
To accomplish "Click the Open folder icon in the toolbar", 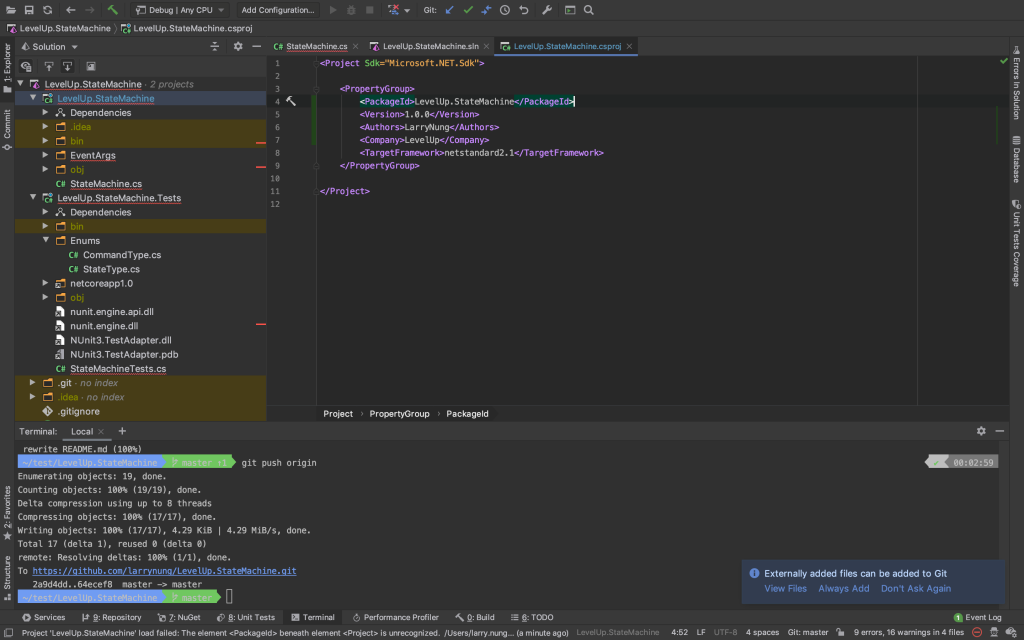I will 10,10.
